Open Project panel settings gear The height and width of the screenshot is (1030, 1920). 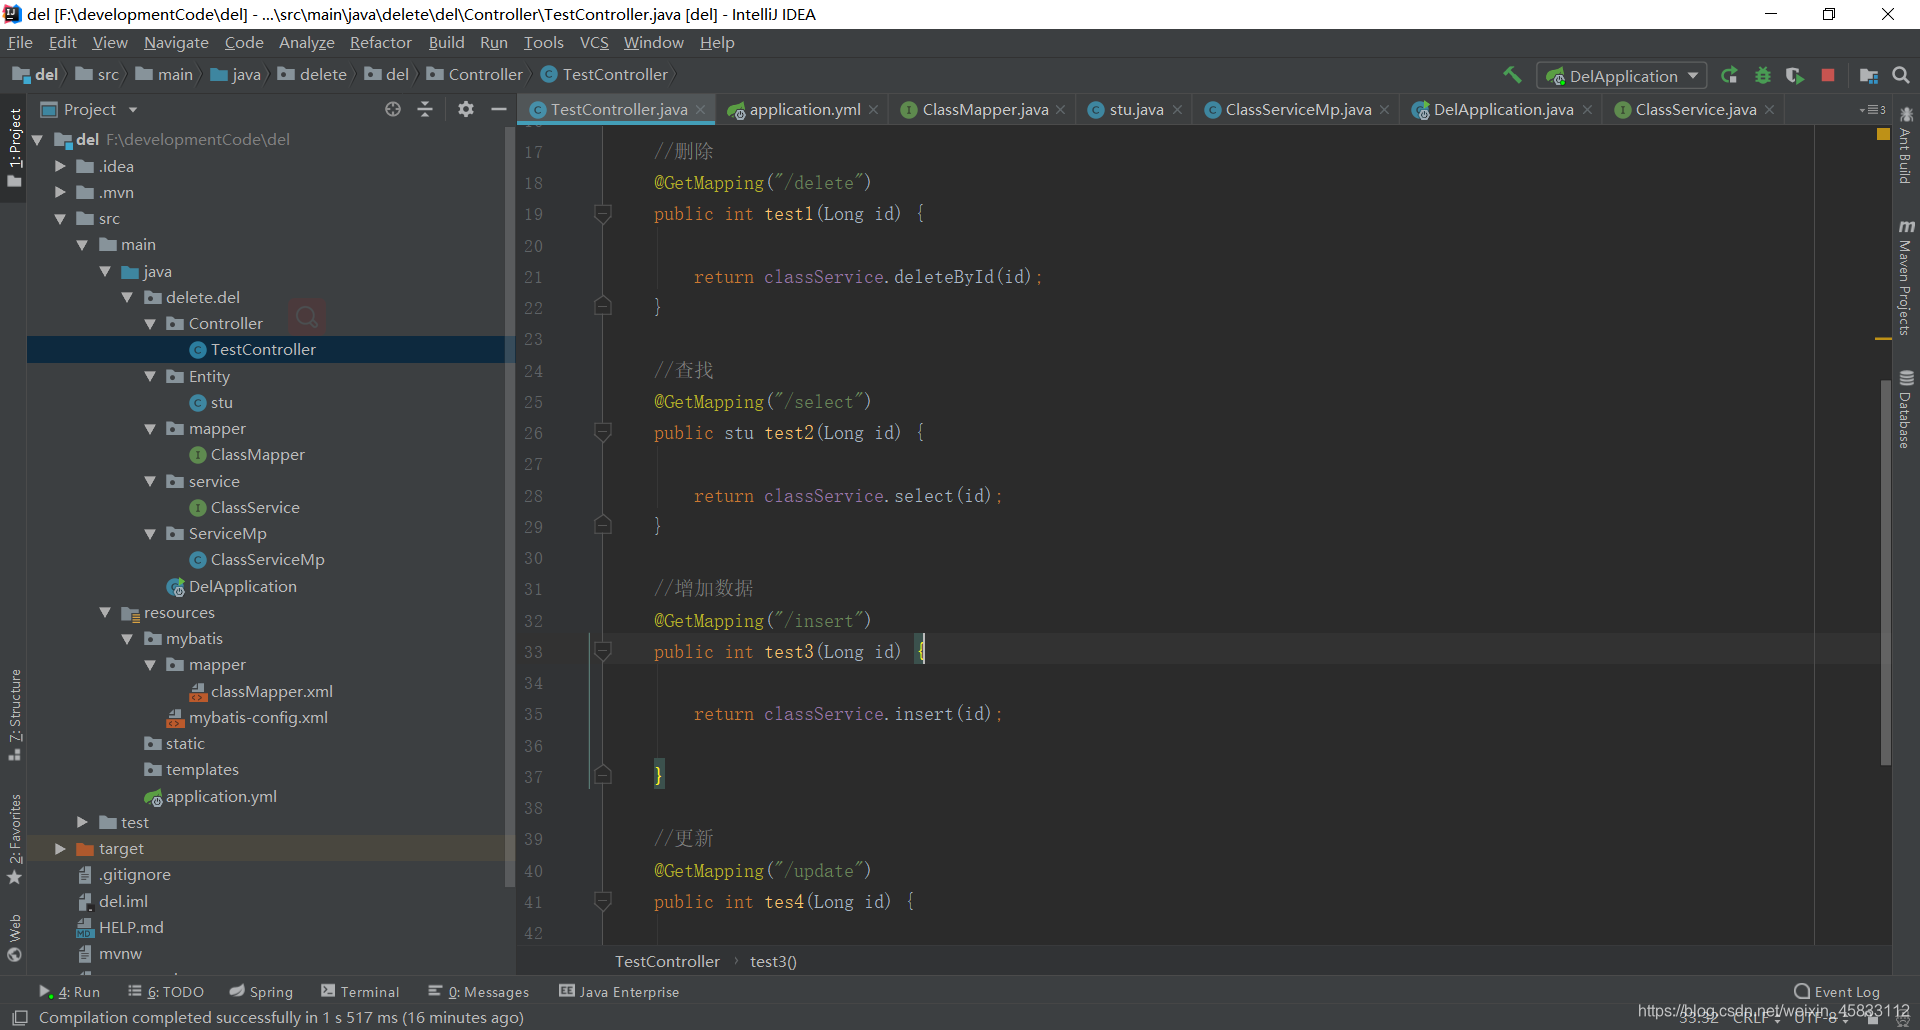[466, 109]
